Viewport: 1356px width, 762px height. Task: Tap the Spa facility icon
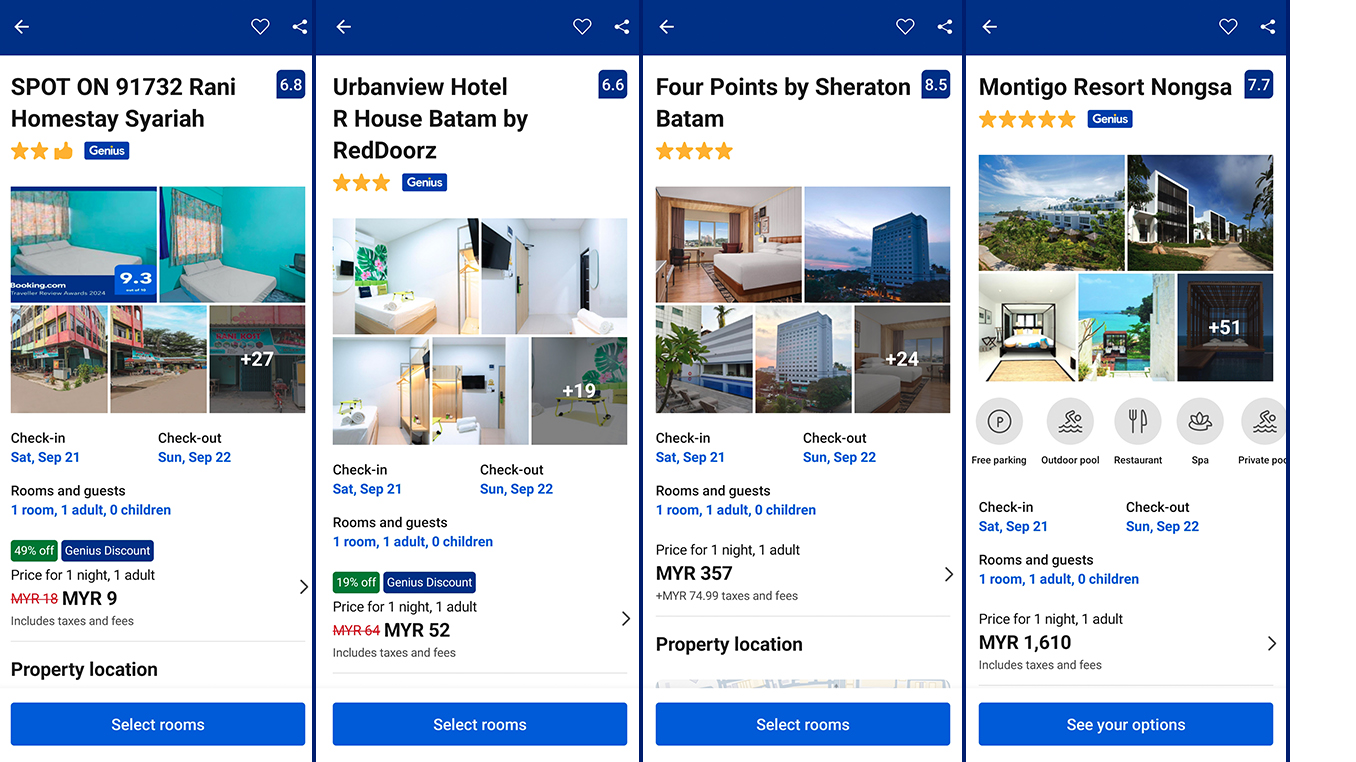(x=1200, y=422)
